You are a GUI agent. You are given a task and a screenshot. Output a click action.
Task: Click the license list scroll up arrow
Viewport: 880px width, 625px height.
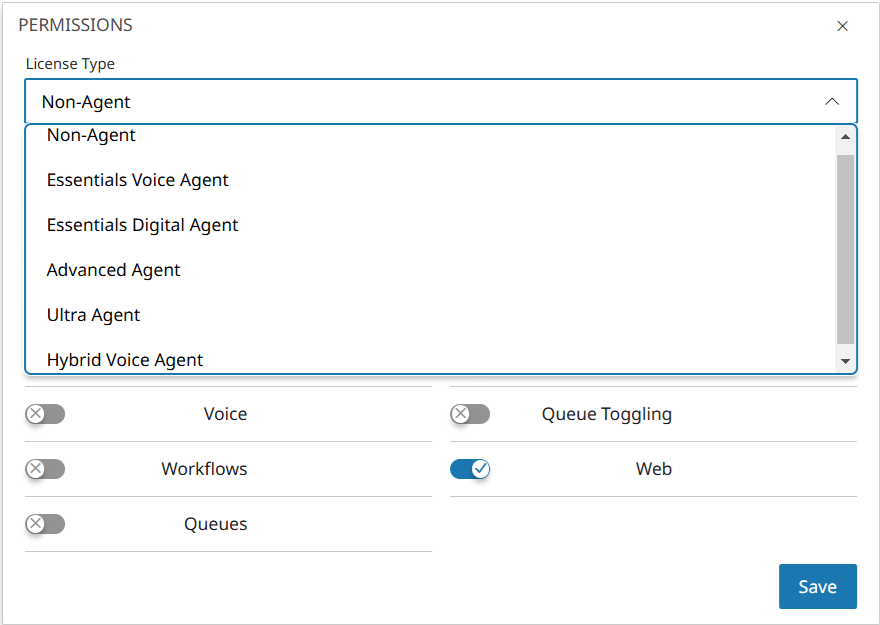[845, 137]
